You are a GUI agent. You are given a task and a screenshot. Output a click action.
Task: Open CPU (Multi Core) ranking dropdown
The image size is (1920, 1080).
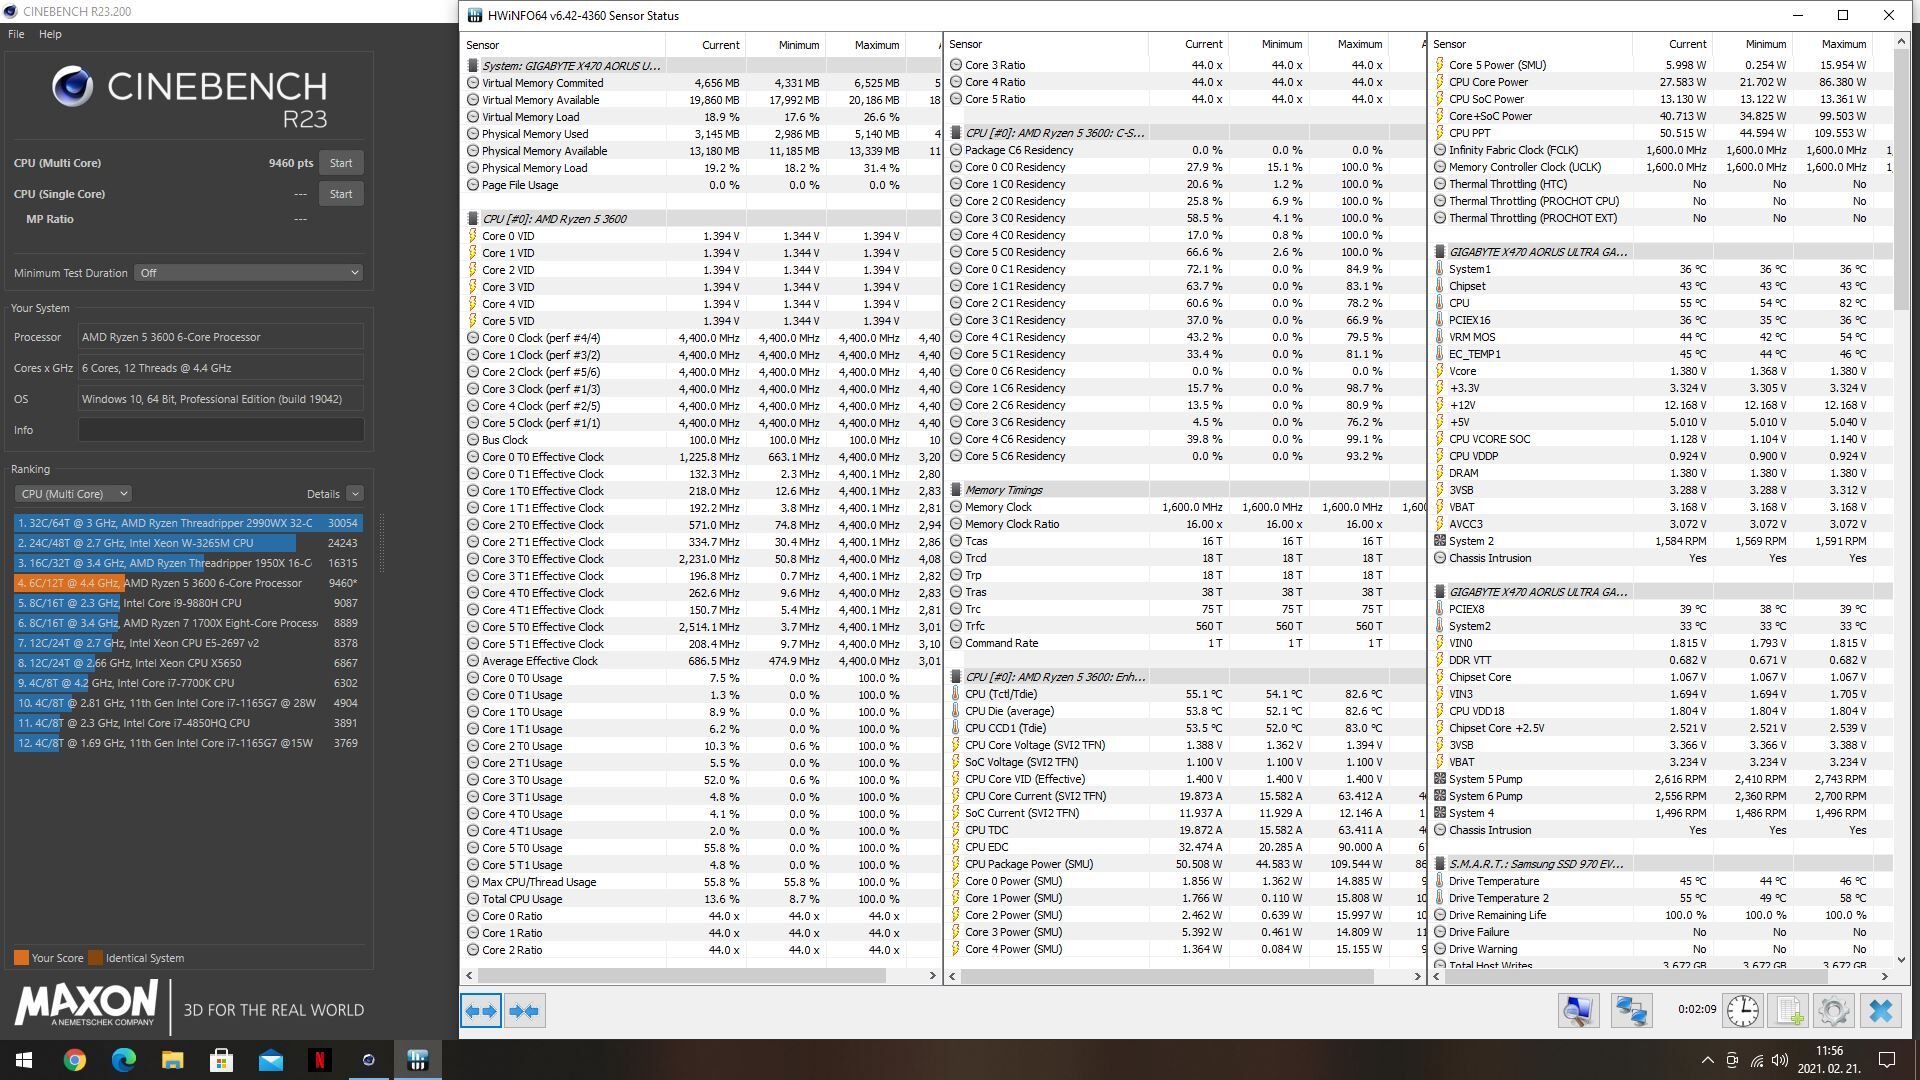click(73, 494)
